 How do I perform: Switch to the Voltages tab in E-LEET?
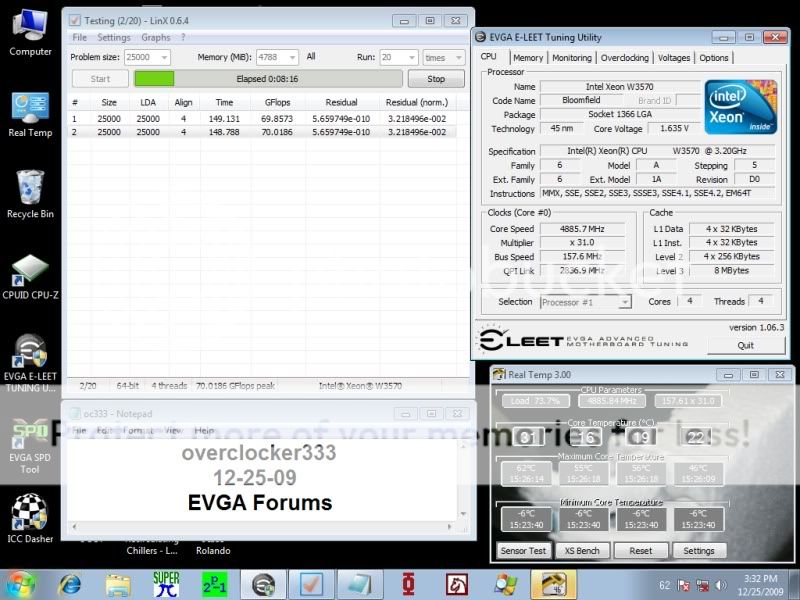673,58
